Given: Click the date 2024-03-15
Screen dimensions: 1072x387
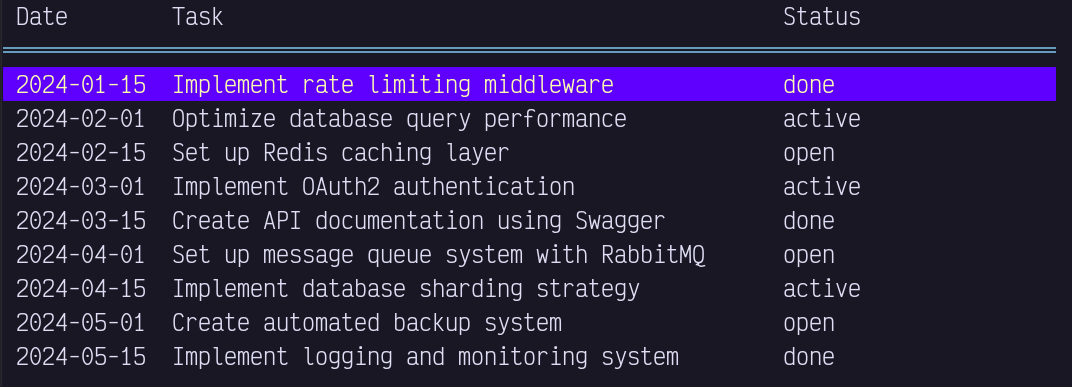Looking at the screenshot, I should (81, 221).
